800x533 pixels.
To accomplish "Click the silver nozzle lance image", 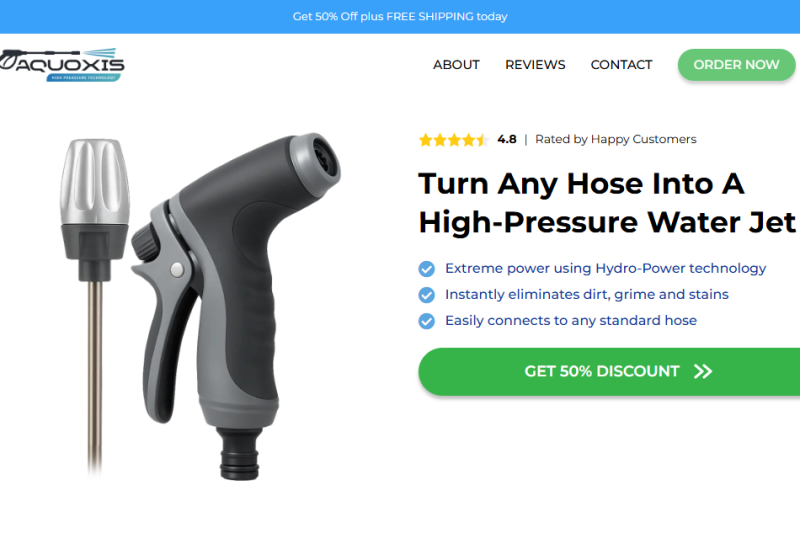I will pos(94,306).
